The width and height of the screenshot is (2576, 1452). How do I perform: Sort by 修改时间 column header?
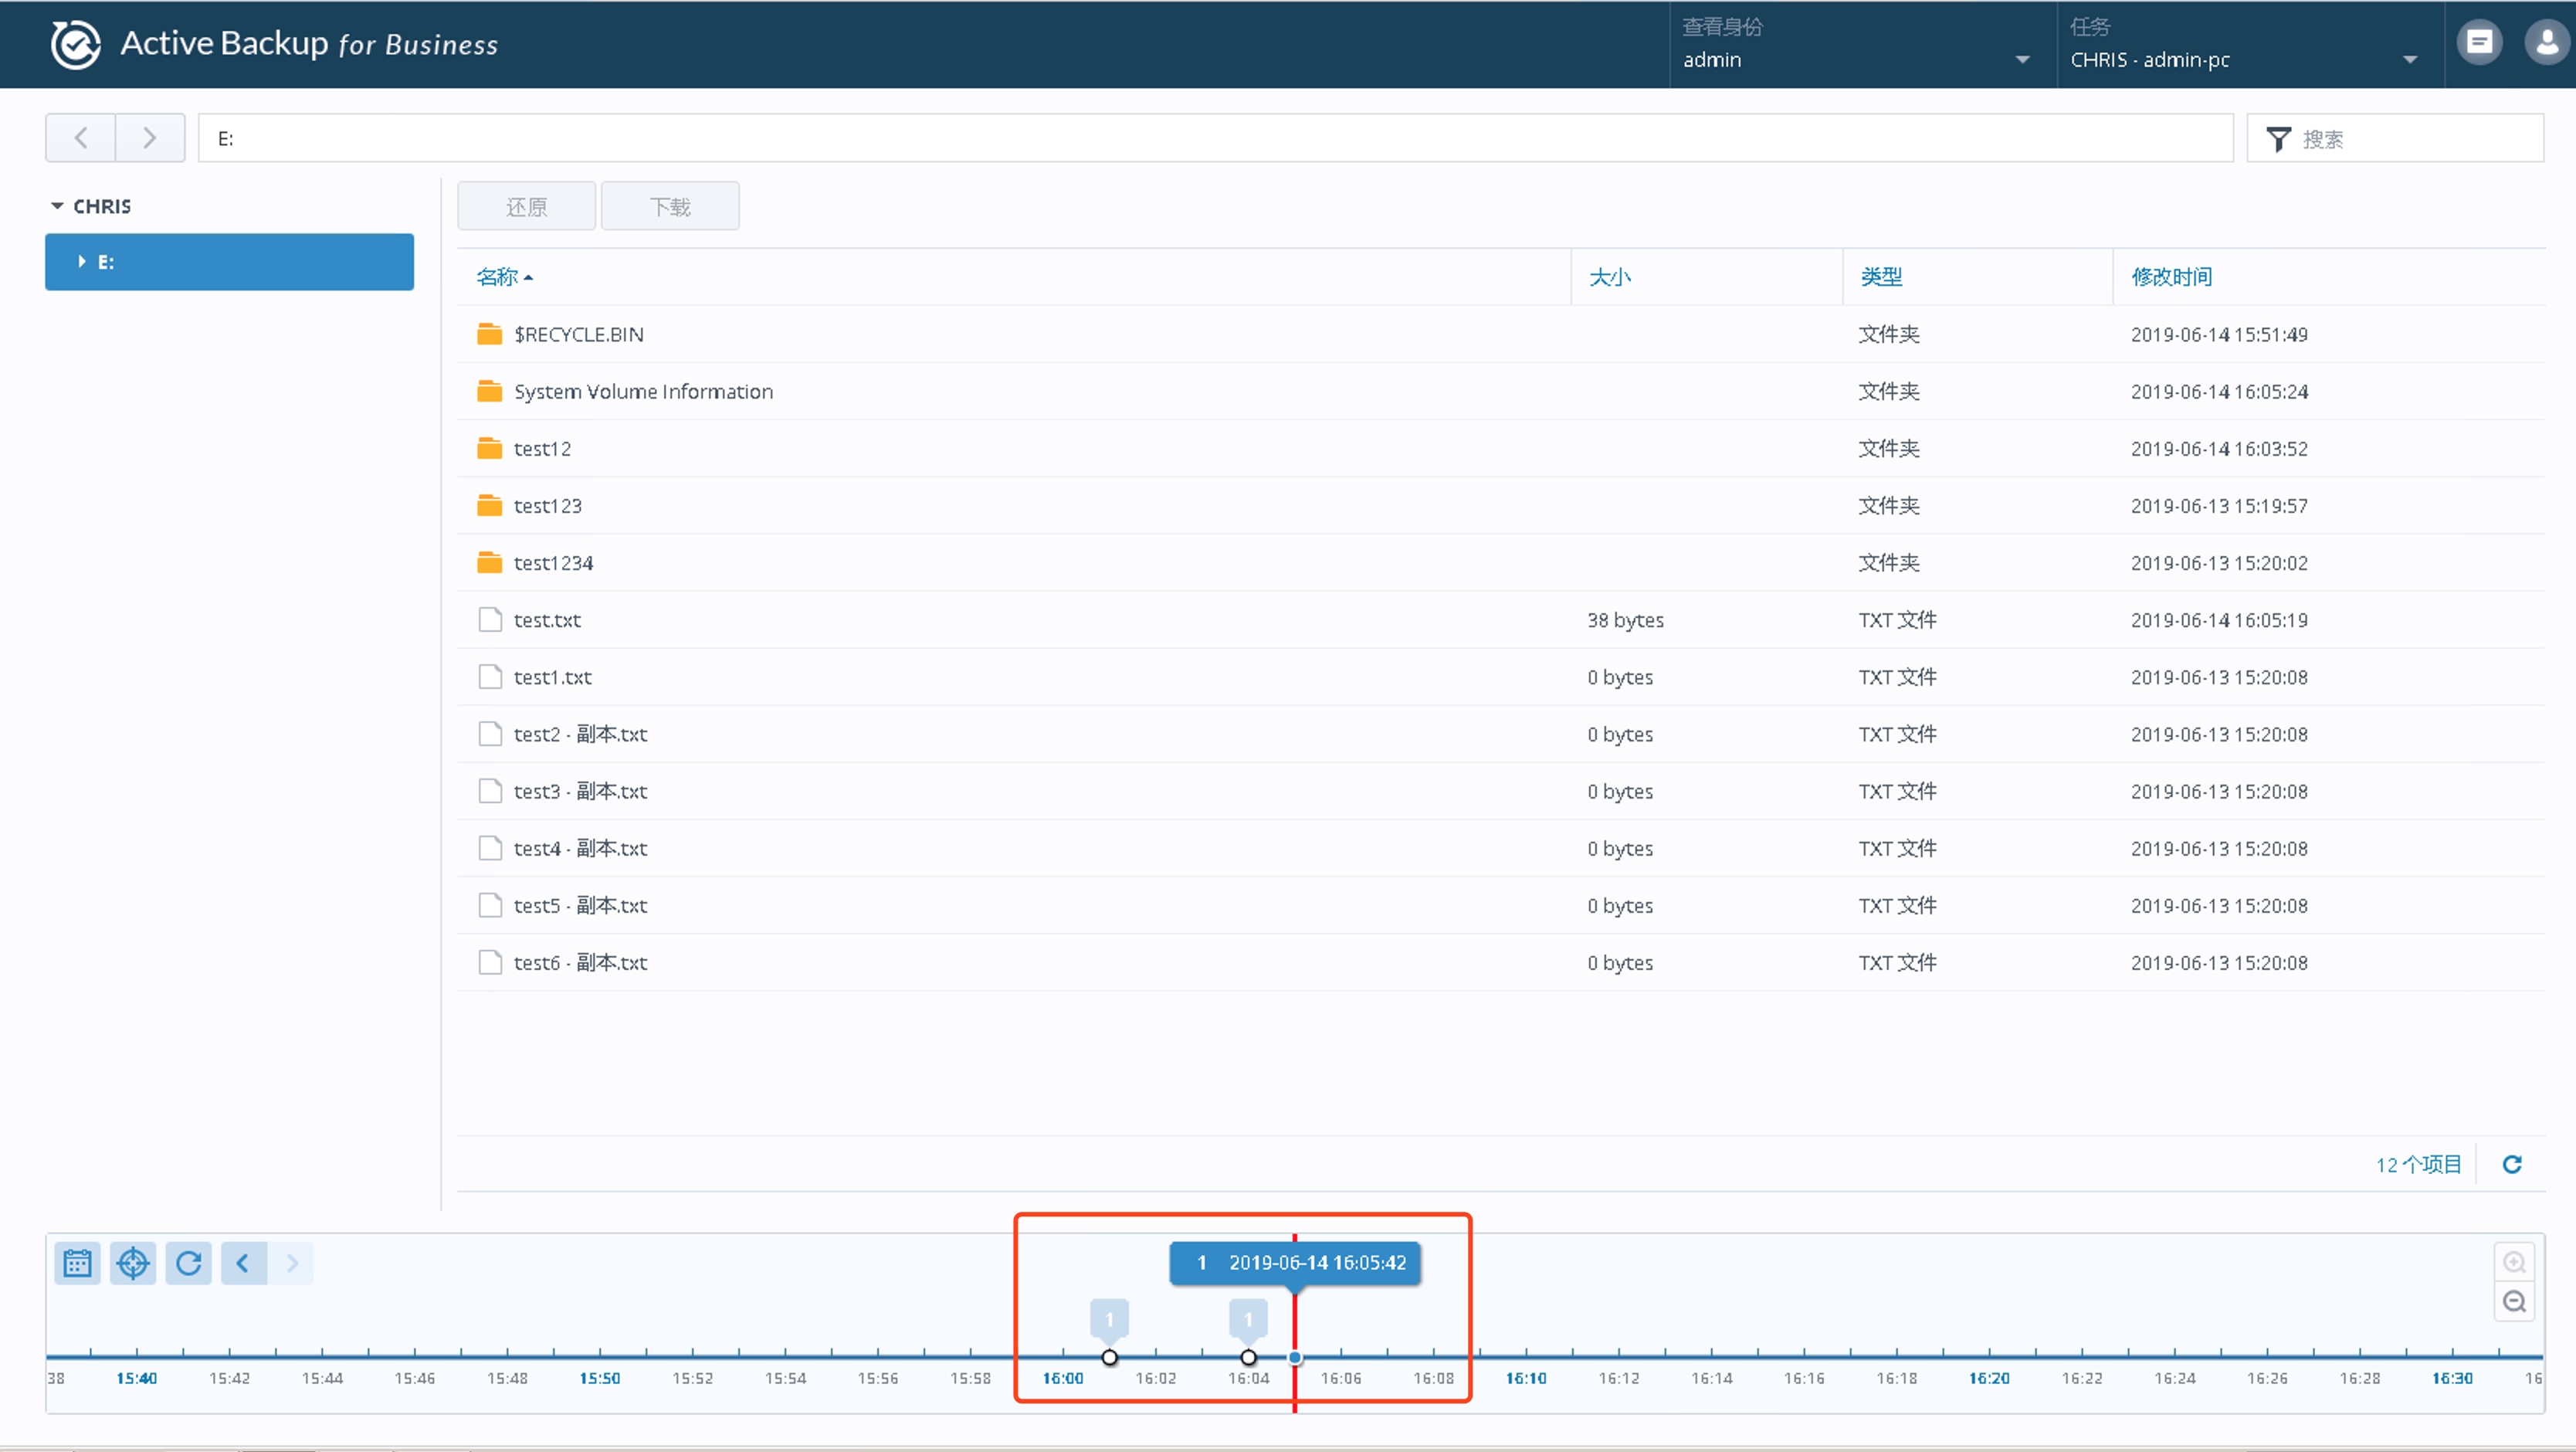2171,277
